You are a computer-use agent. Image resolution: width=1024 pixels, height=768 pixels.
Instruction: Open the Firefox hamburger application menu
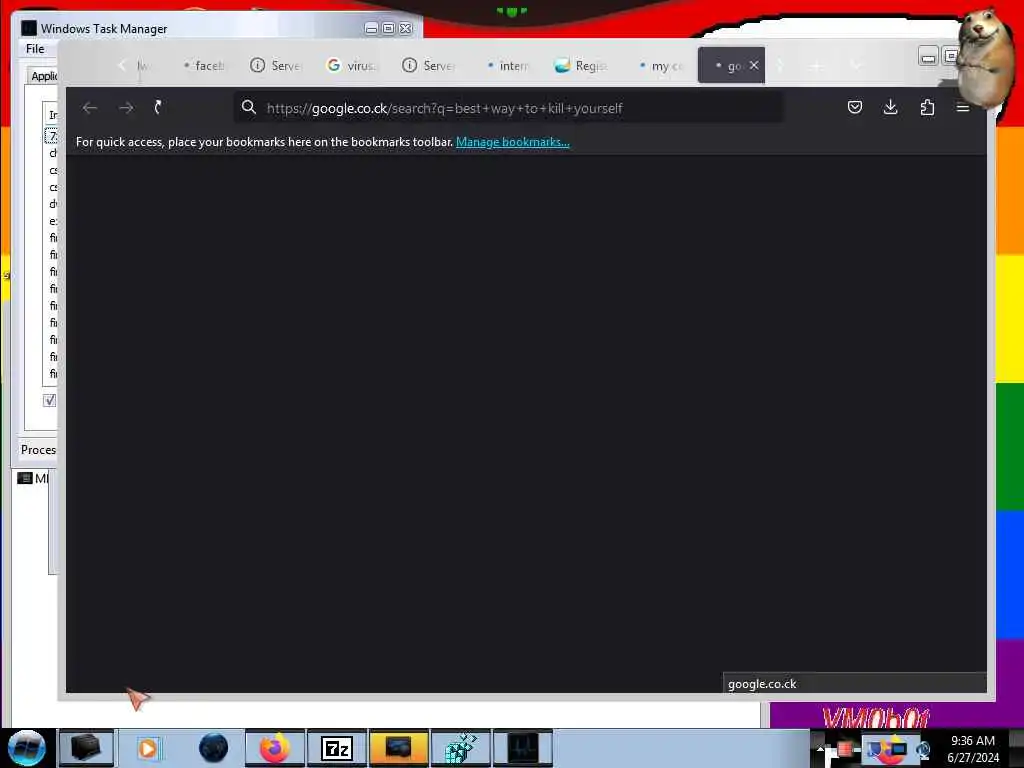pos(963,108)
